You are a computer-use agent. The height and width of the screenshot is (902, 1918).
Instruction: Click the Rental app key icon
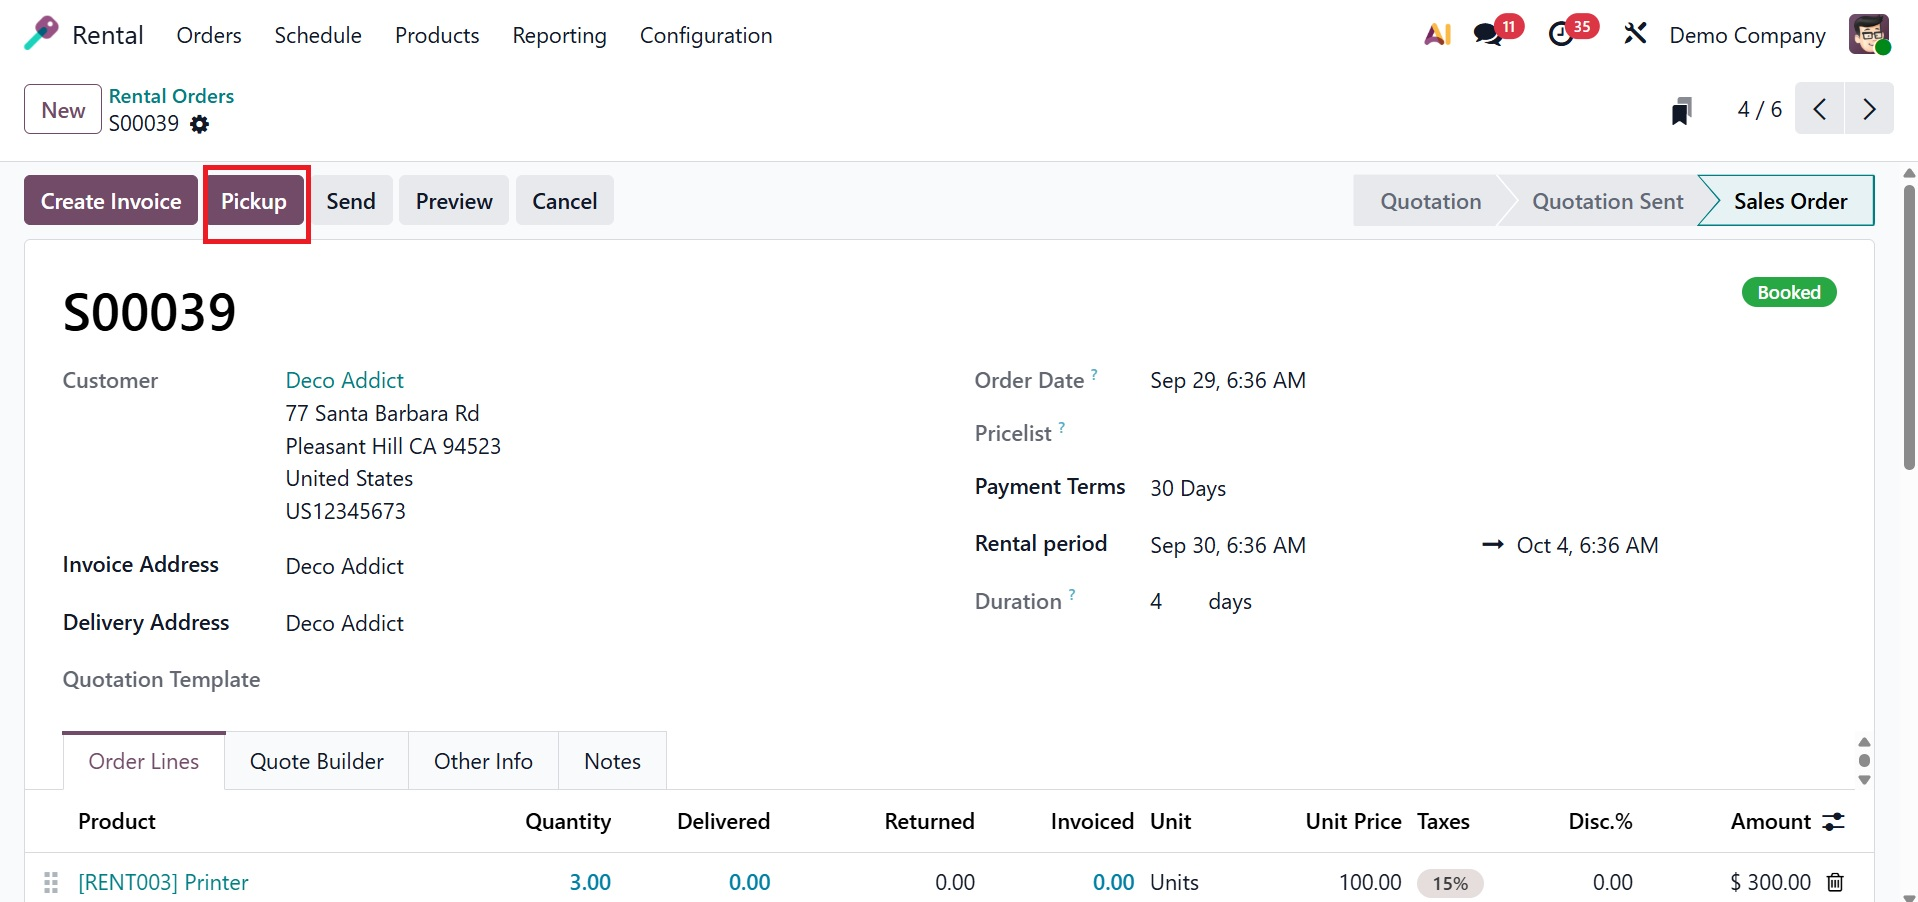(41, 34)
